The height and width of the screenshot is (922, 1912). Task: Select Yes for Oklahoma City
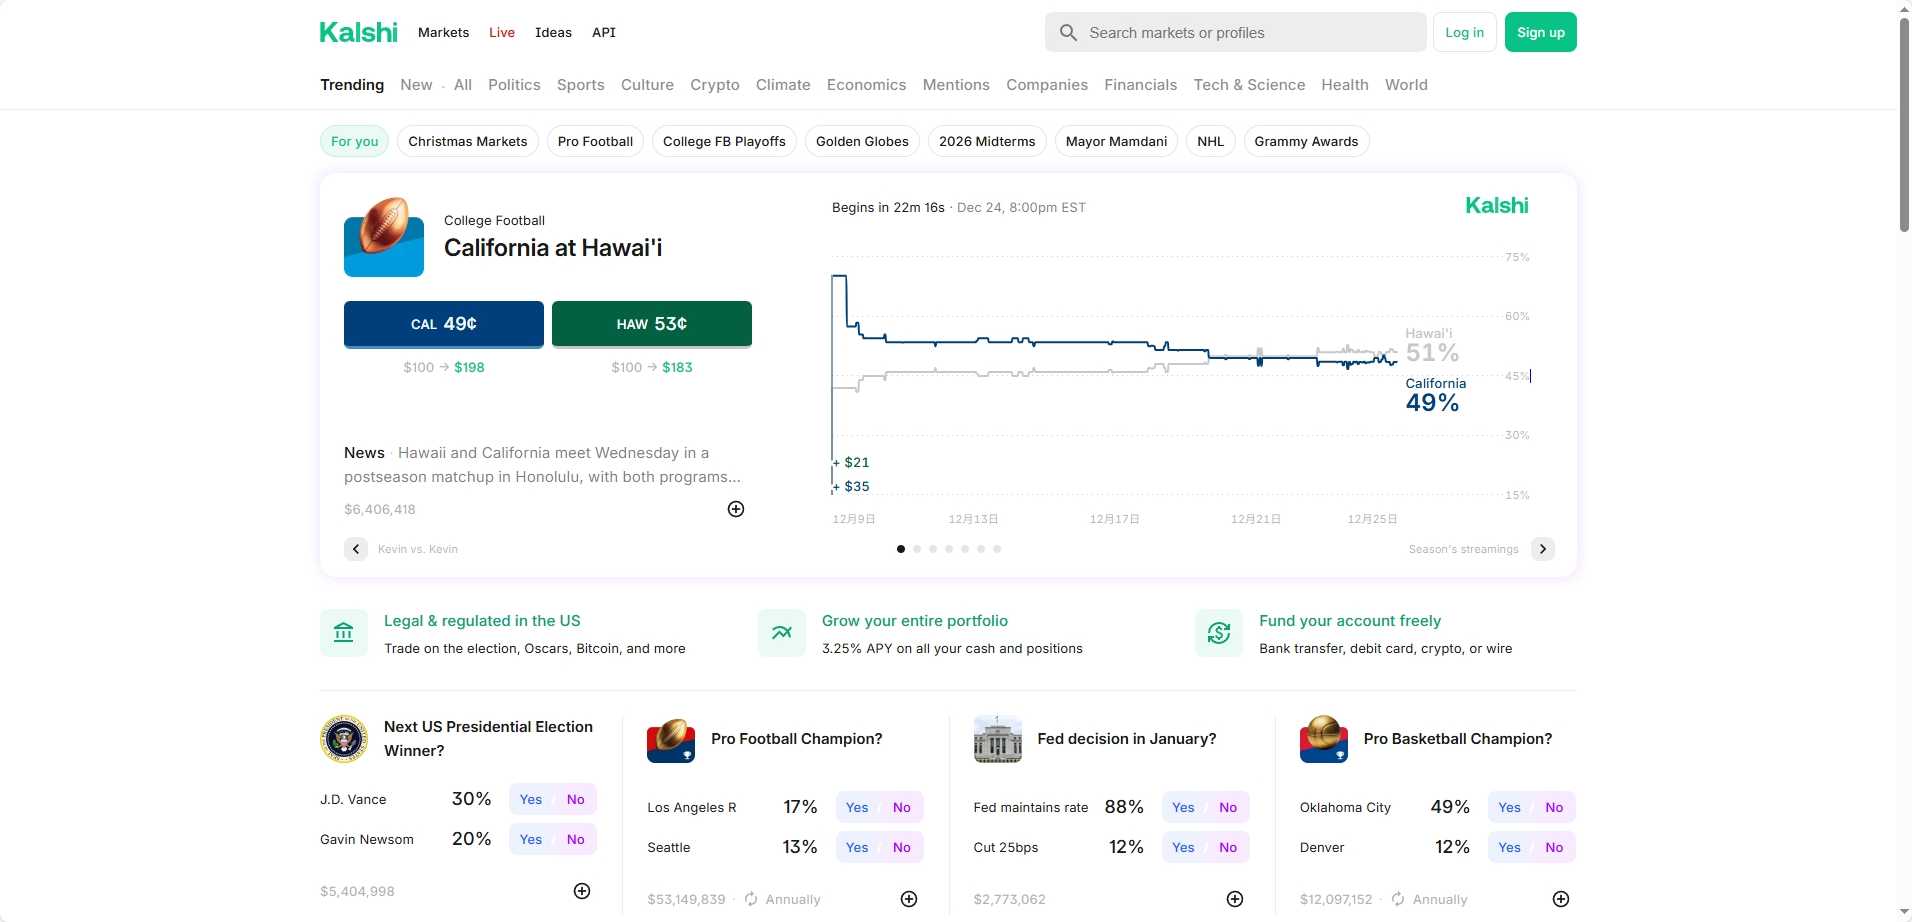(x=1509, y=807)
